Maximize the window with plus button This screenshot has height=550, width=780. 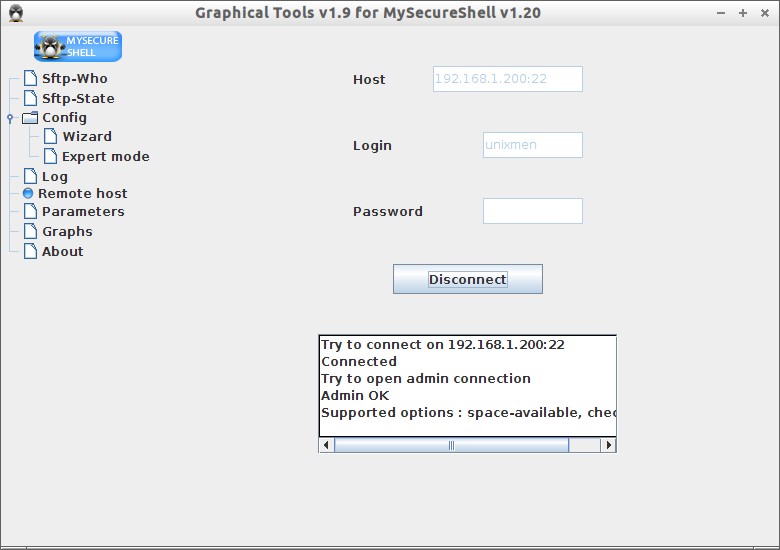click(743, 13)
